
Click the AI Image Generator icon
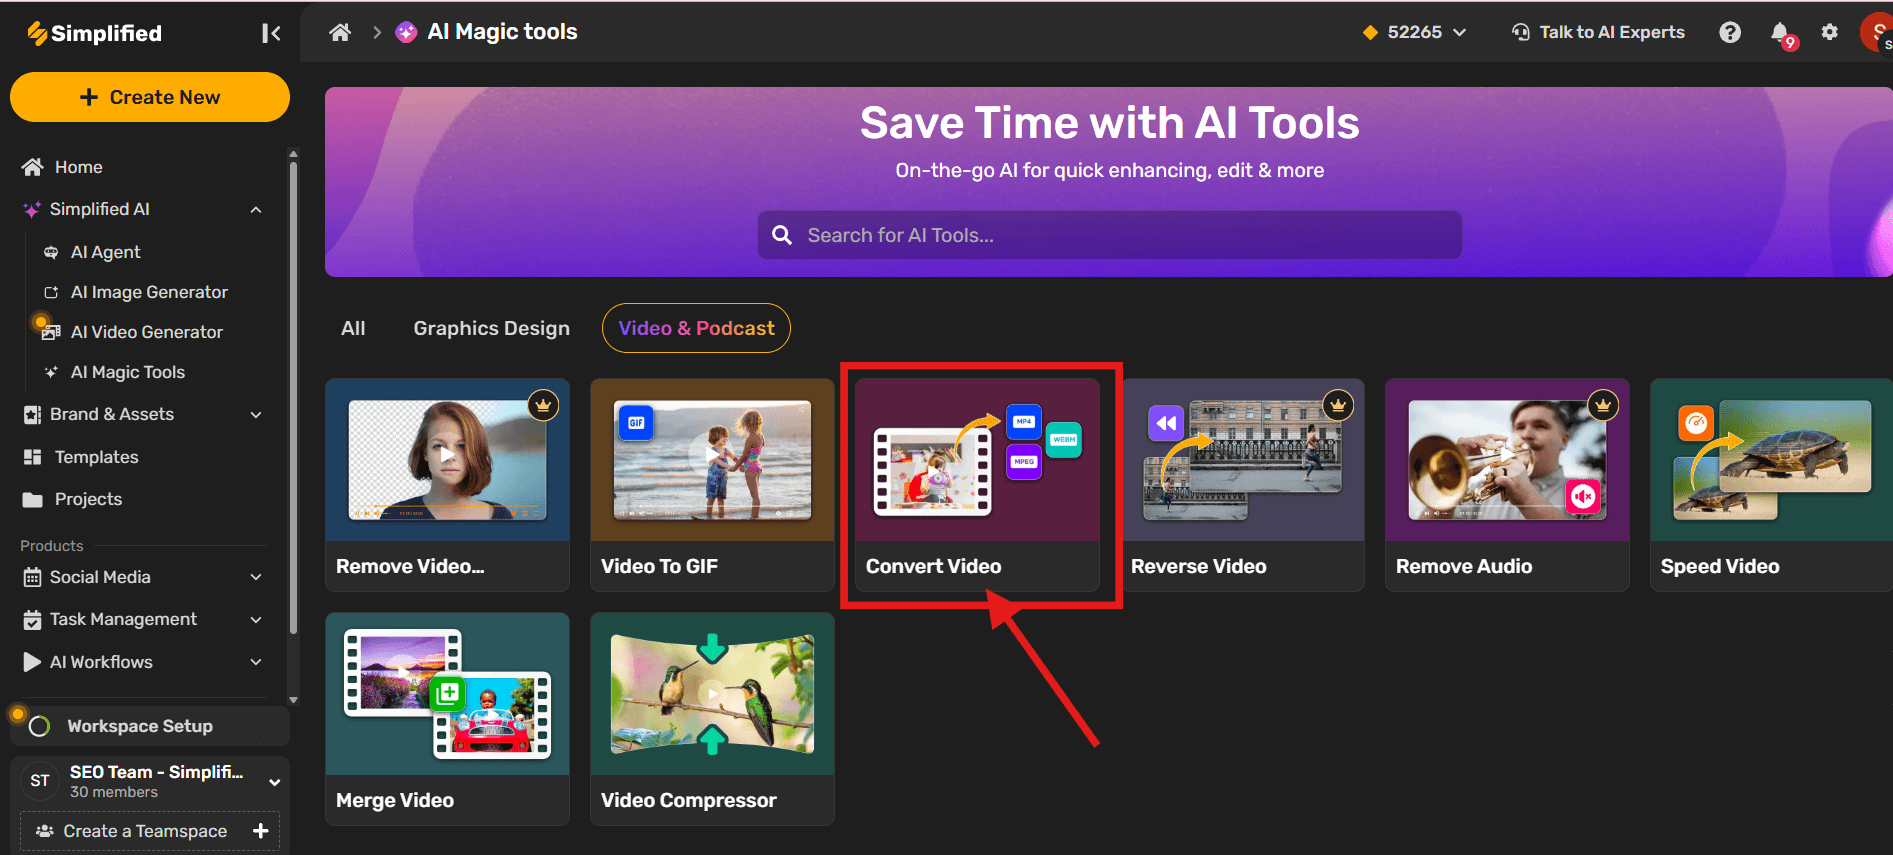51,292
